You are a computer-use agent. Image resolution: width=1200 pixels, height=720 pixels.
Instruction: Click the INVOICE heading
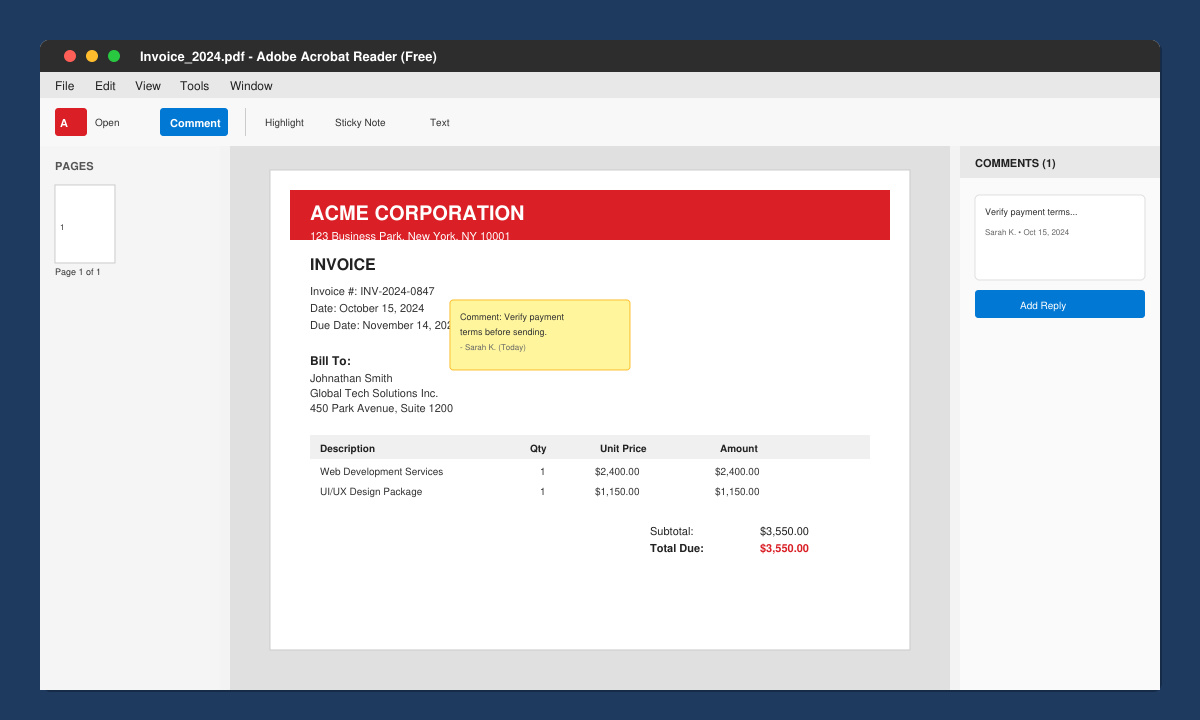[x=343, y=265]
